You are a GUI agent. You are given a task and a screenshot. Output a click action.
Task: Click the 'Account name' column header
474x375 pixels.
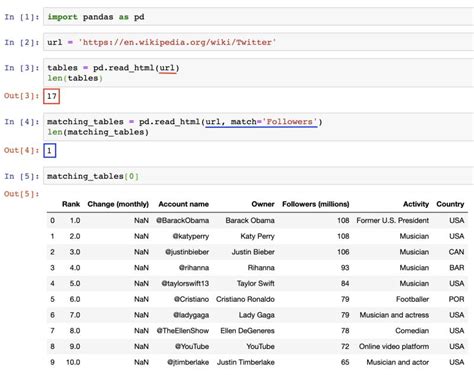click(184, 204)
